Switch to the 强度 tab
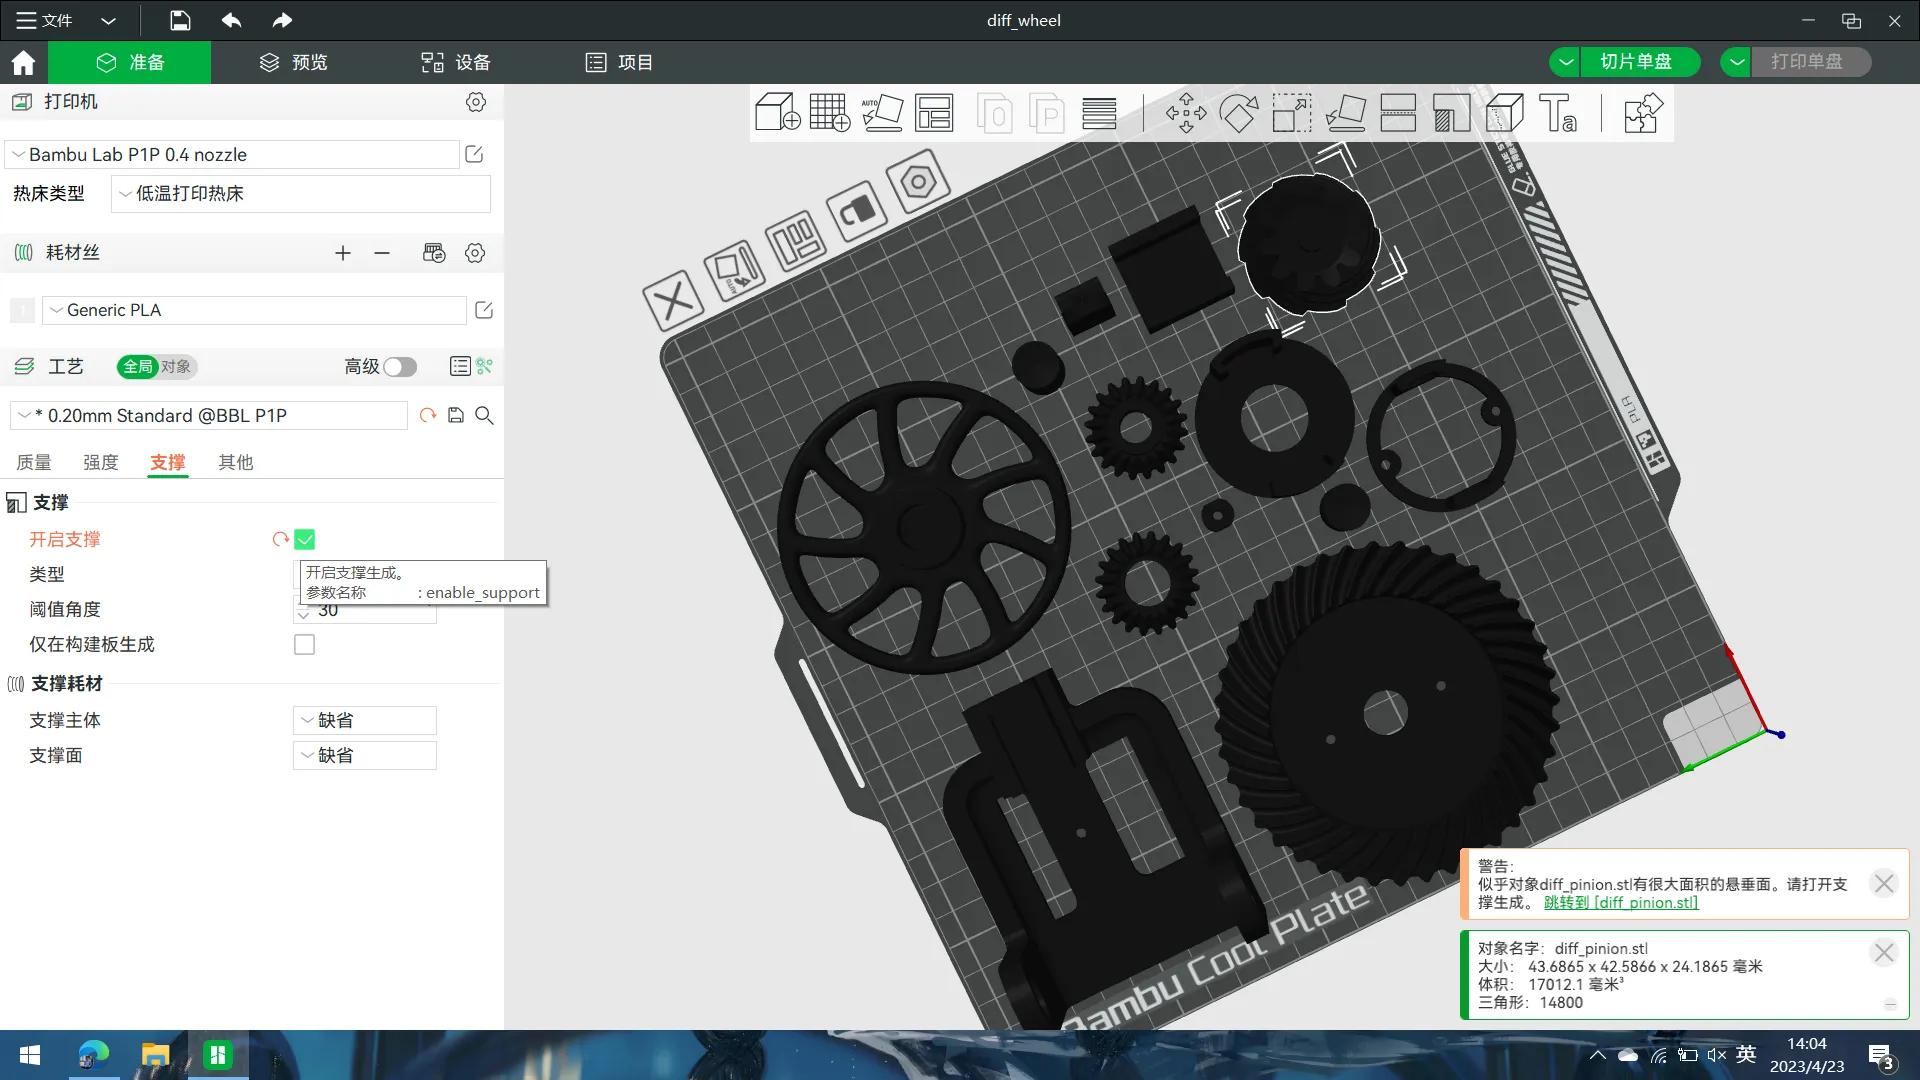 pos(100,462)
